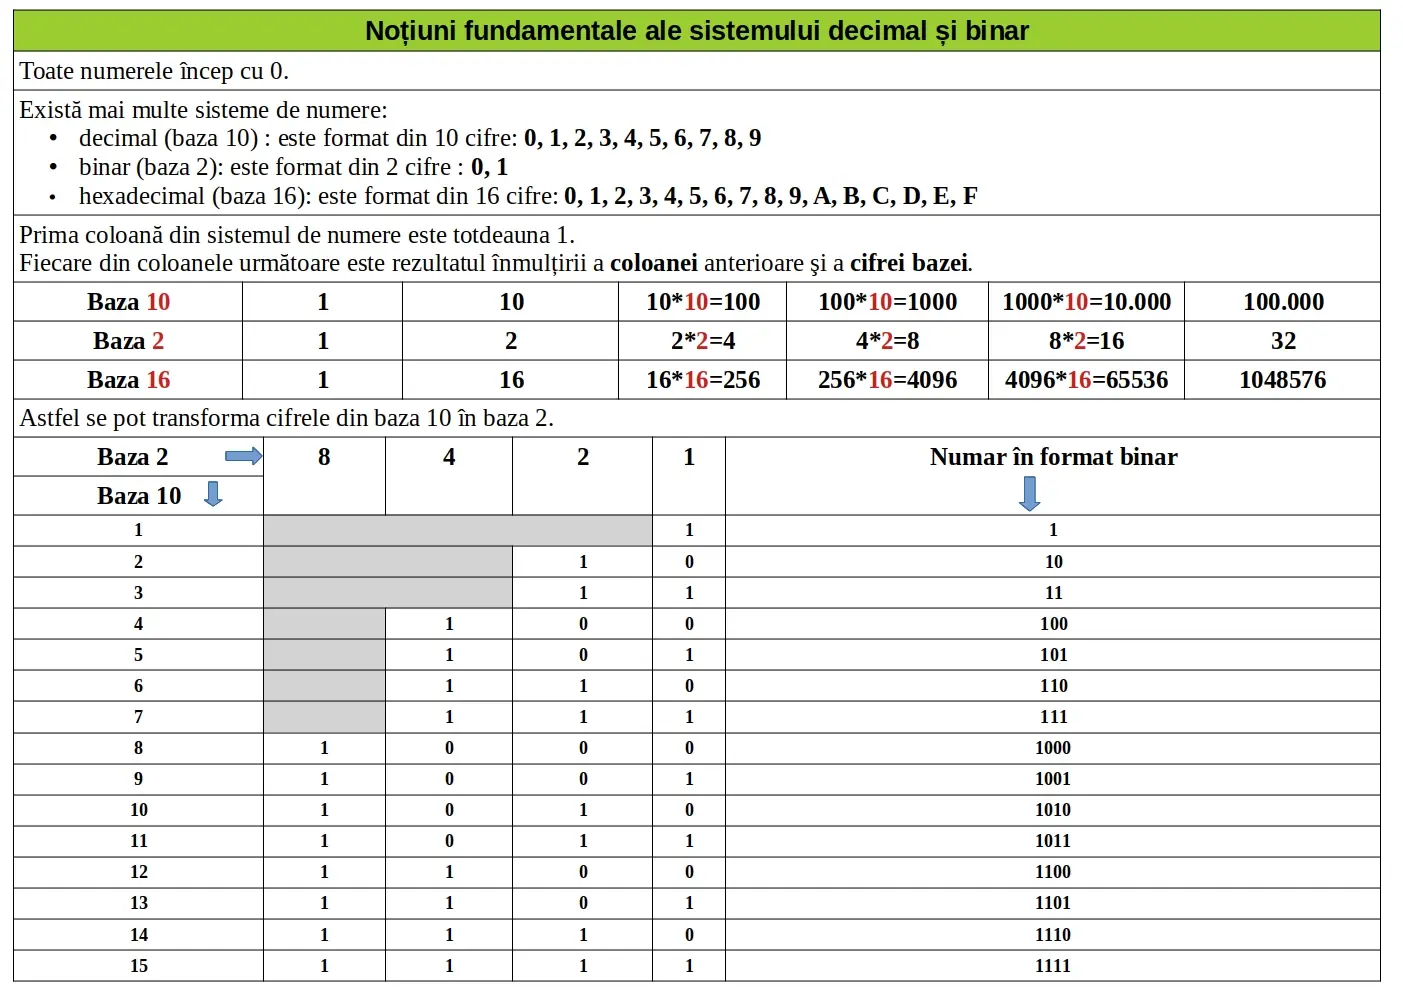
Task: Click the hexadecimal (baza 16) bullet line
Action: 528,196
